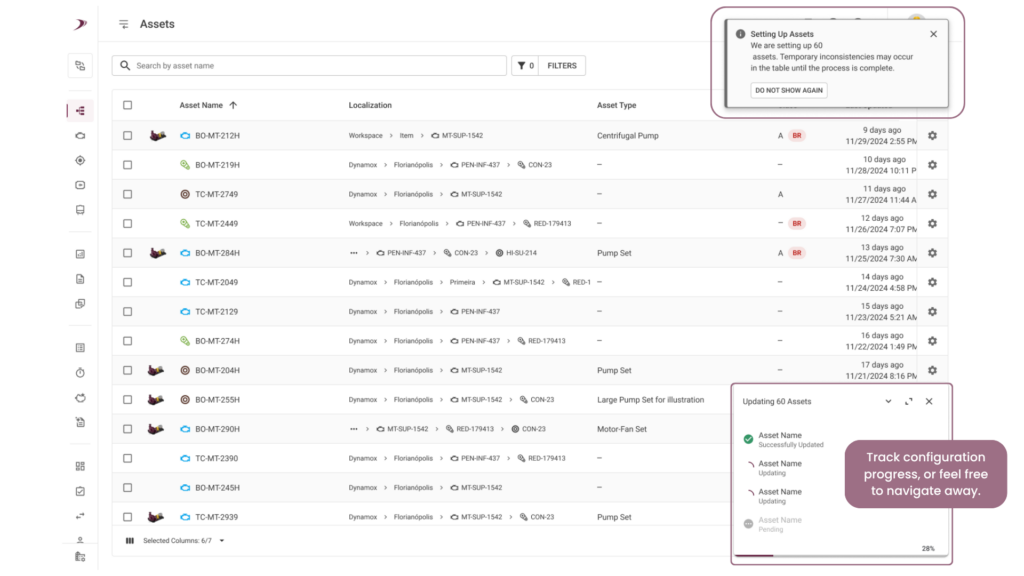Image resolution: width=1024 pixels, height=576 pixels.
Task: Click the Asset Type column header
Action: click(x=616, y=105)
